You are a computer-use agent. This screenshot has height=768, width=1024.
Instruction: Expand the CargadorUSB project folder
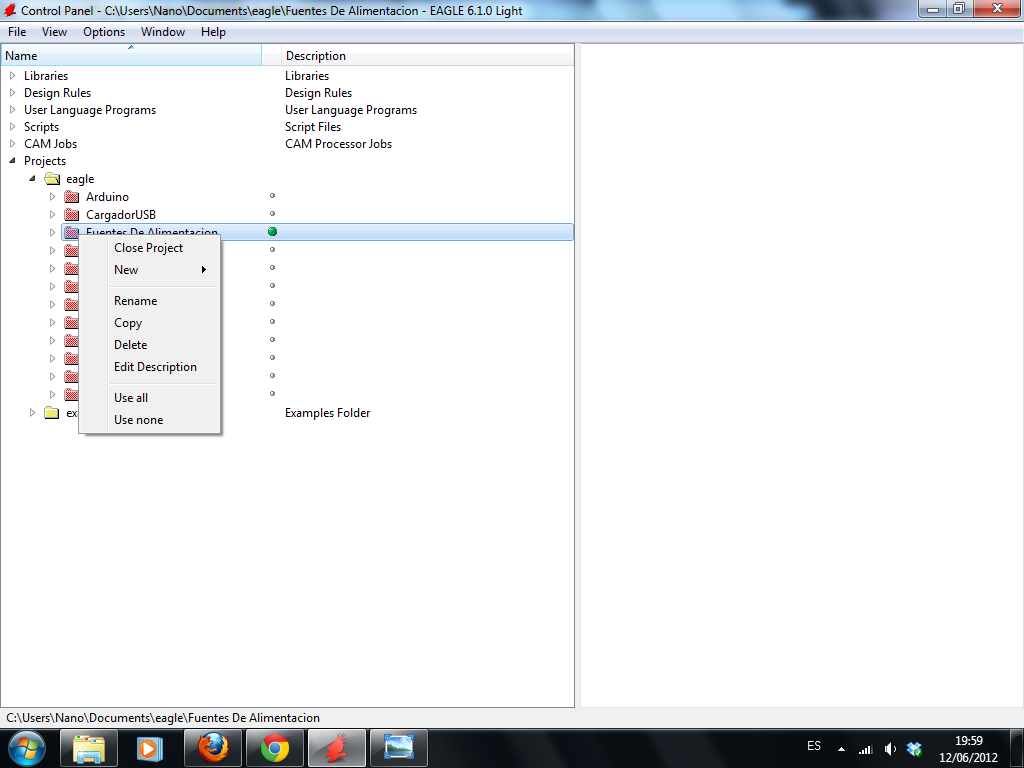(x=52, y=214)
